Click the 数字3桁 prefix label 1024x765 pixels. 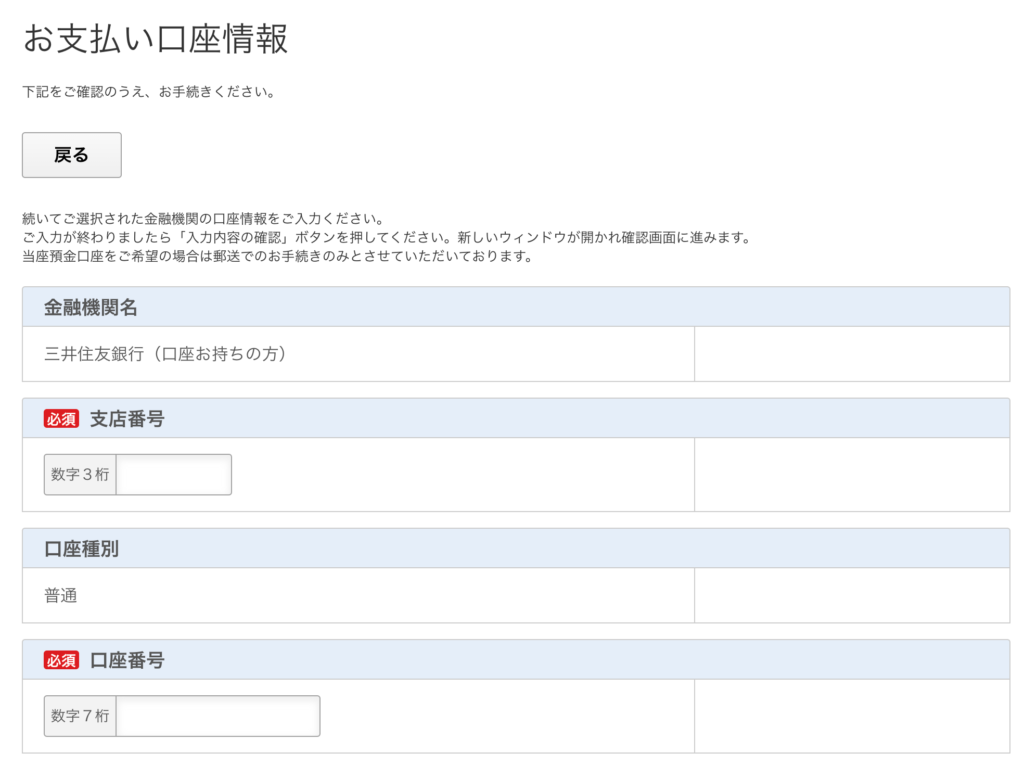[80, 474]
